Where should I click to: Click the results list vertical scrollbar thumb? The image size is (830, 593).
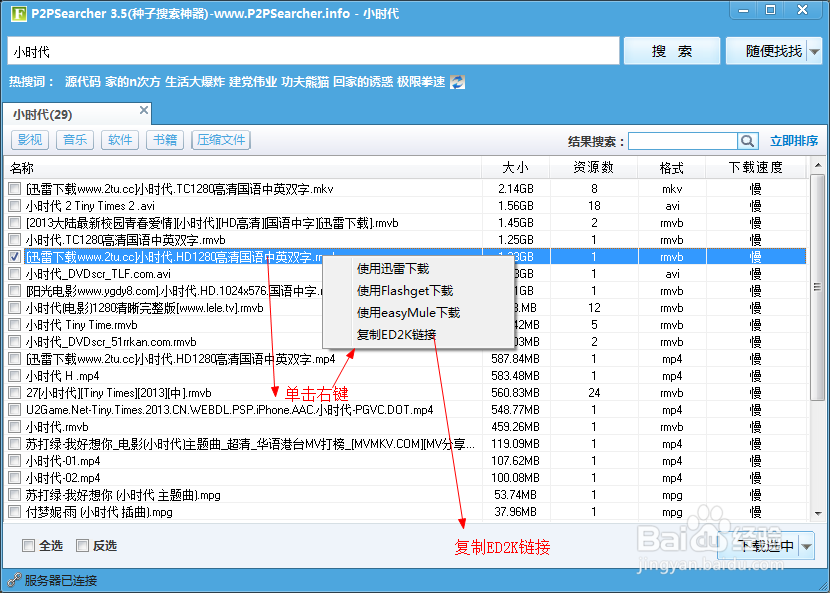point(817,287)
